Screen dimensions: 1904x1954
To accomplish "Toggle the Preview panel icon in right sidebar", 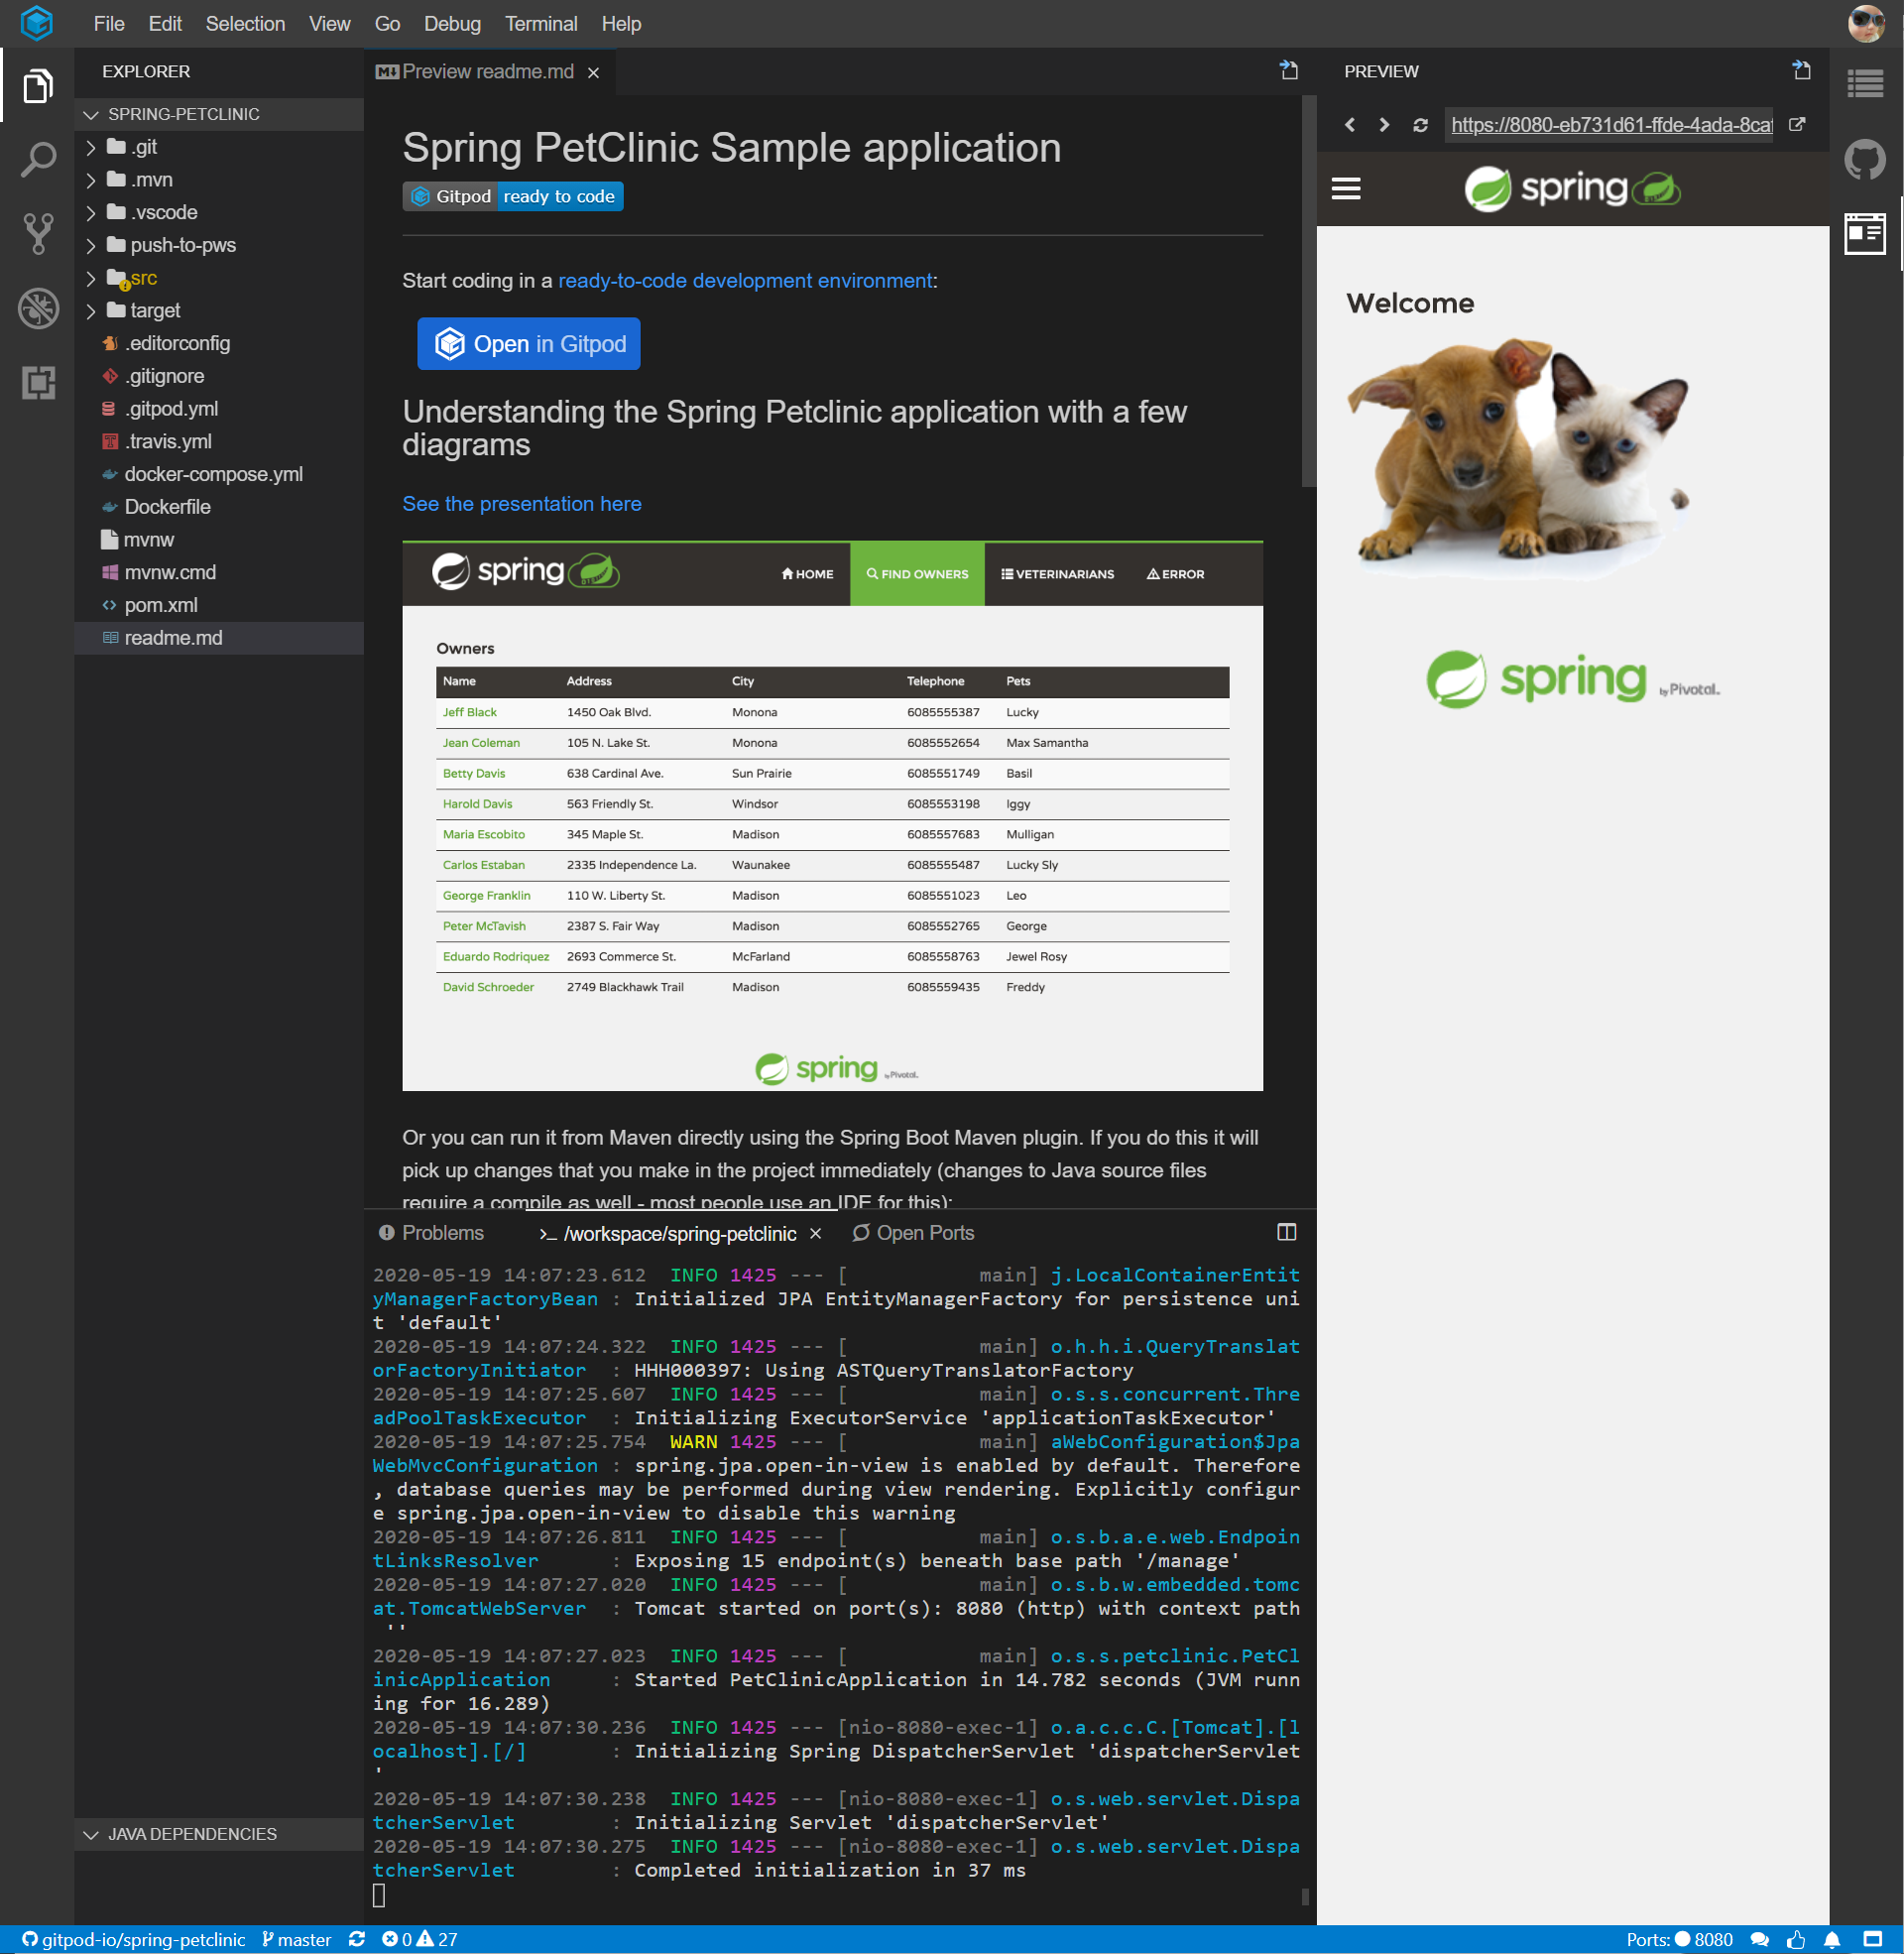I will point(1865,233).
